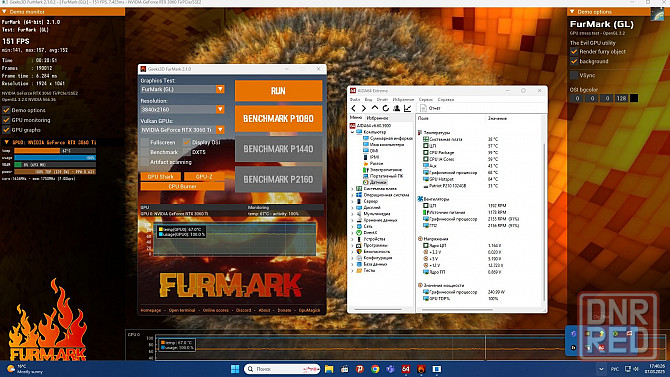Toggle the GPU monitoring checkbox
This screenshot has width=670, height=377.
pos(6,120)
